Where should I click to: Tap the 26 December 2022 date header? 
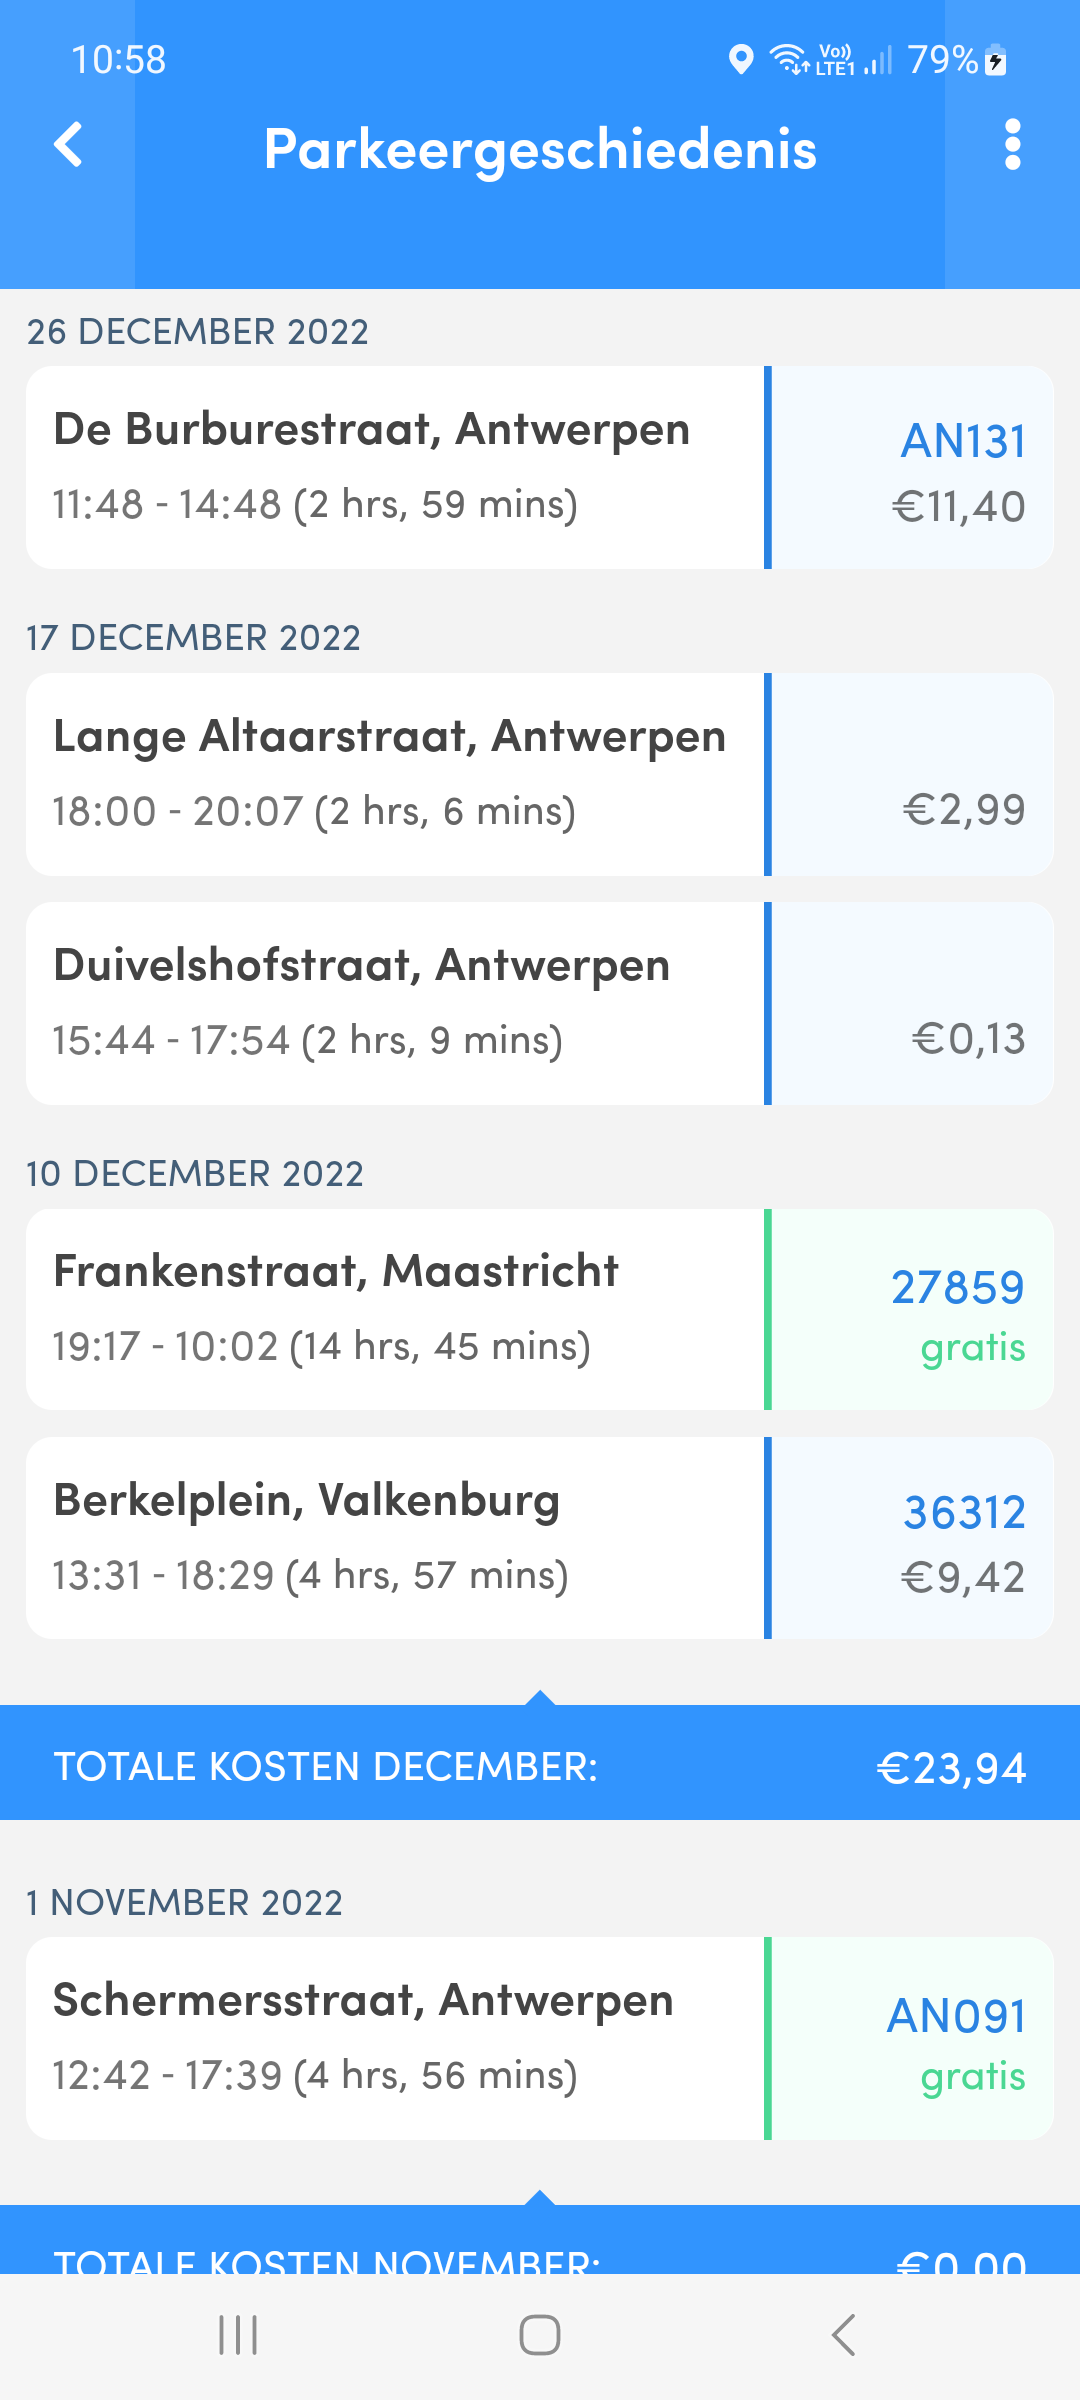[x=198, y=331]
